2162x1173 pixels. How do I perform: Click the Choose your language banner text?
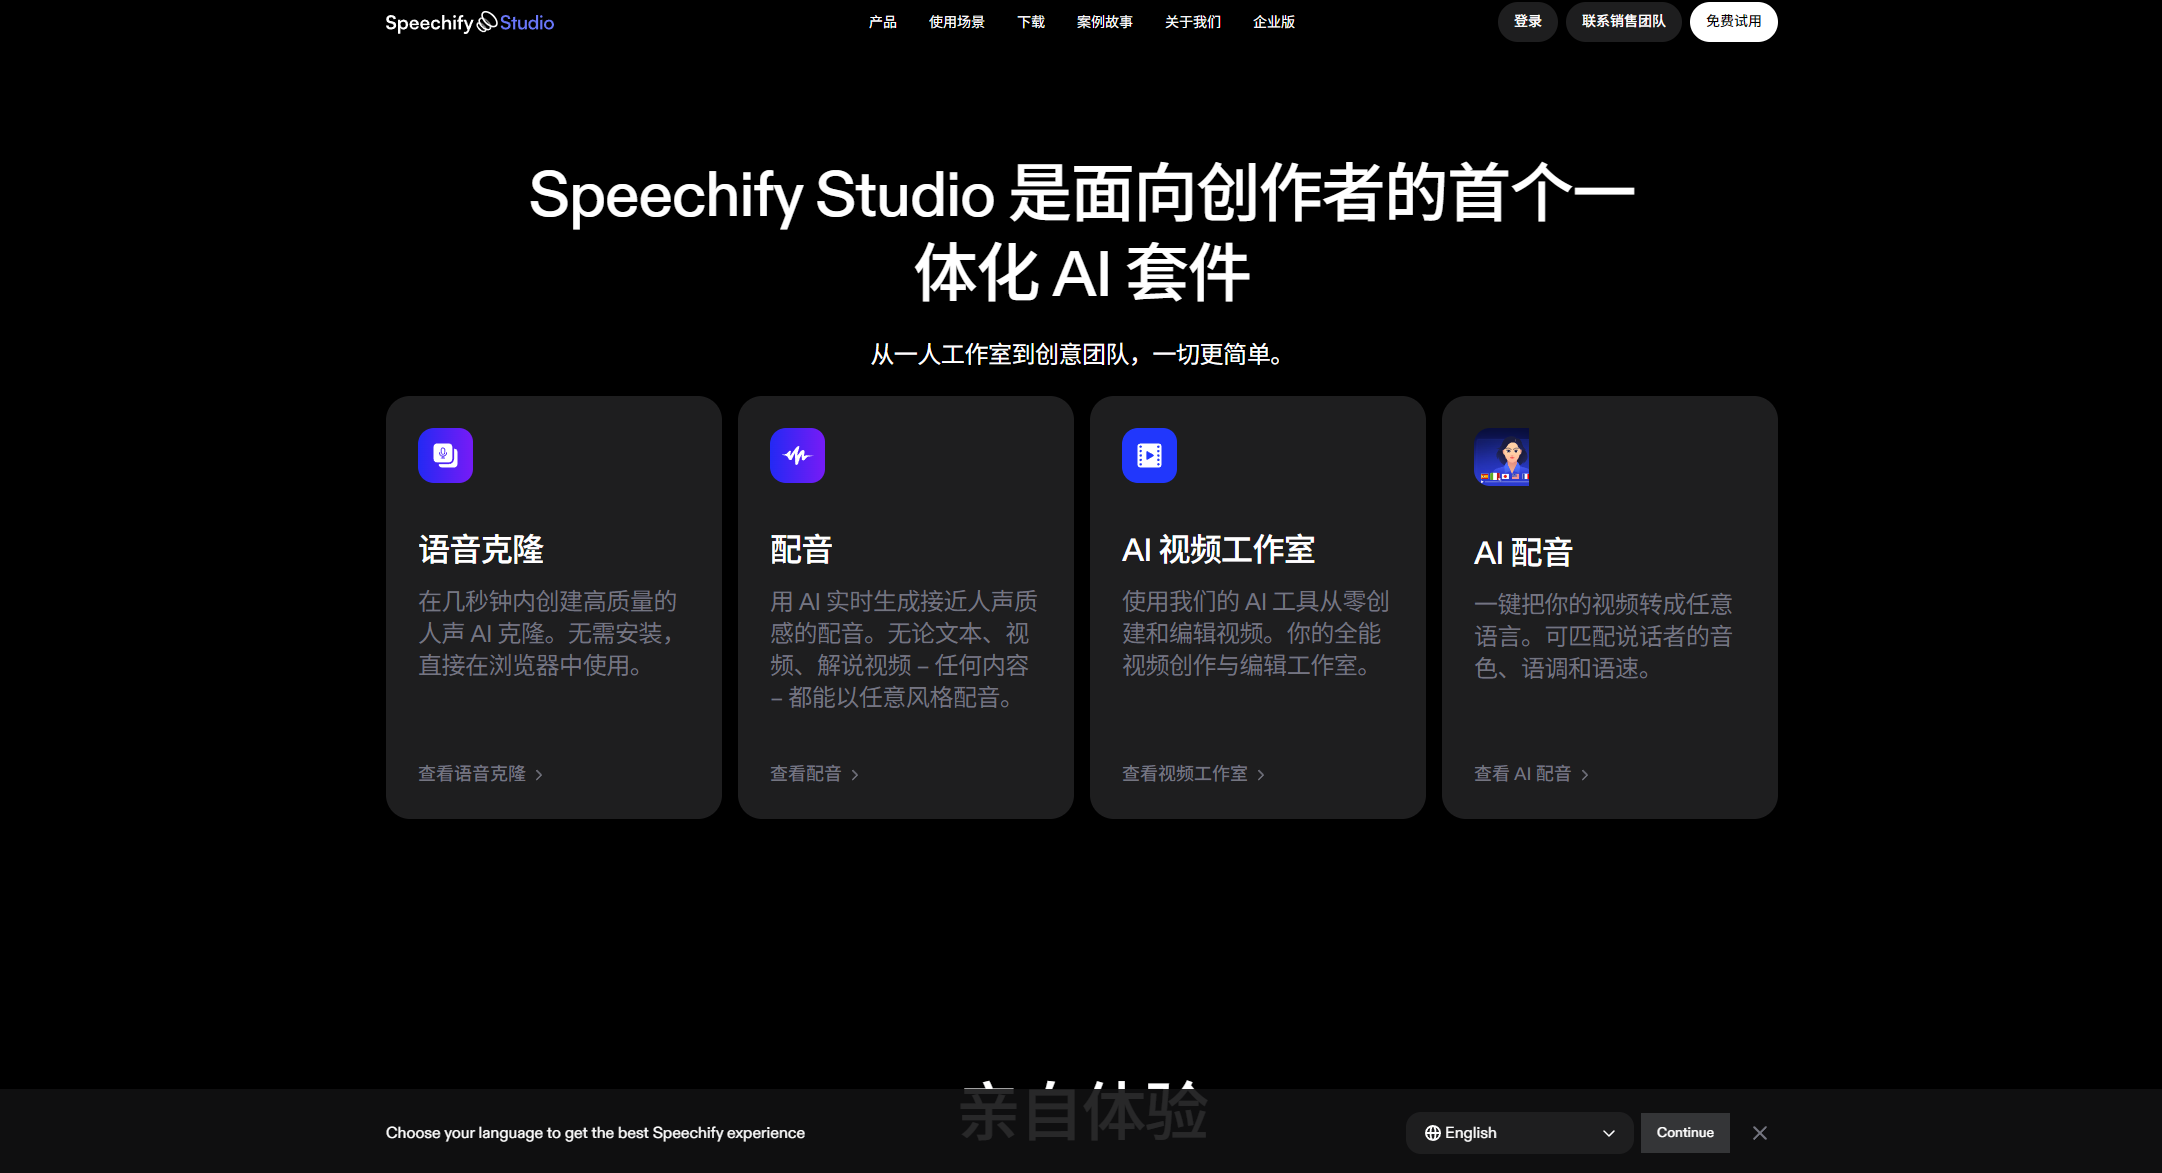pyautogui.click(x=595, y=1133)
